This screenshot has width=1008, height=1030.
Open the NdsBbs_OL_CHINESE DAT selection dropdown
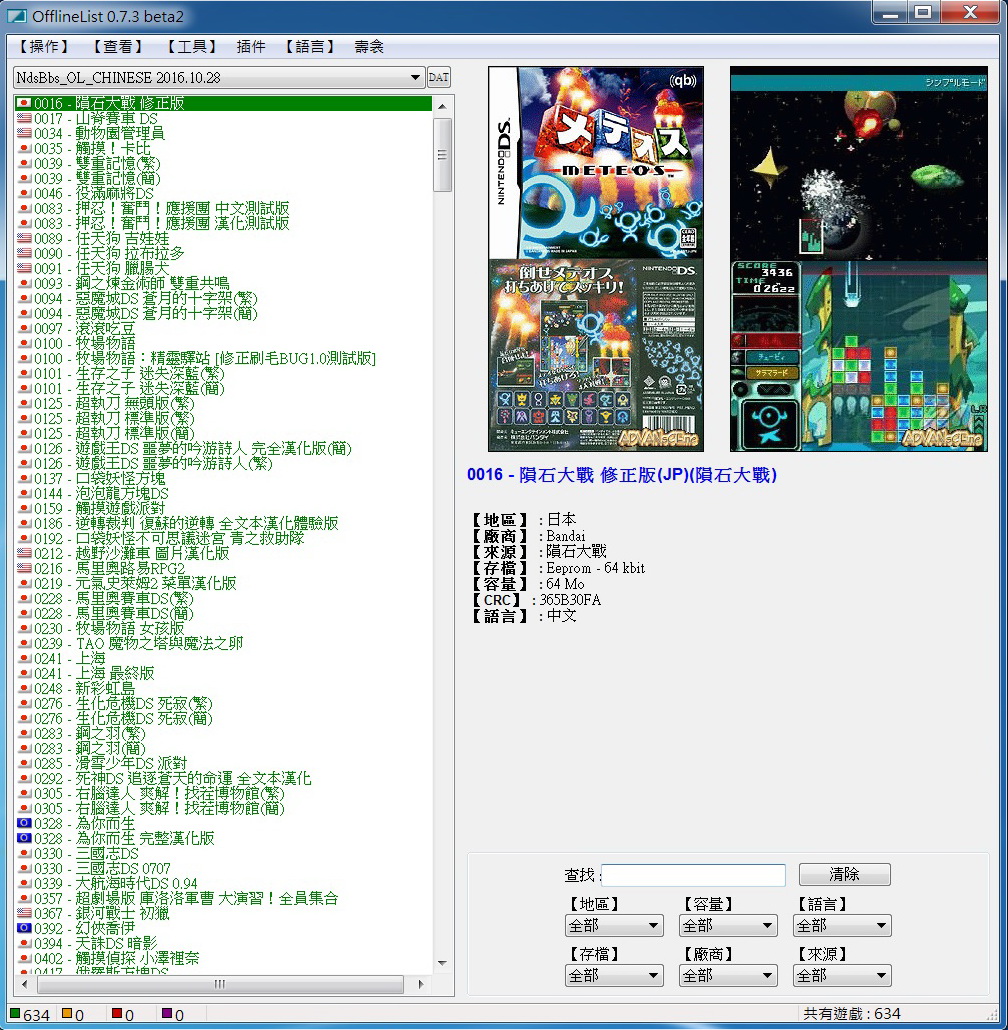219,78
